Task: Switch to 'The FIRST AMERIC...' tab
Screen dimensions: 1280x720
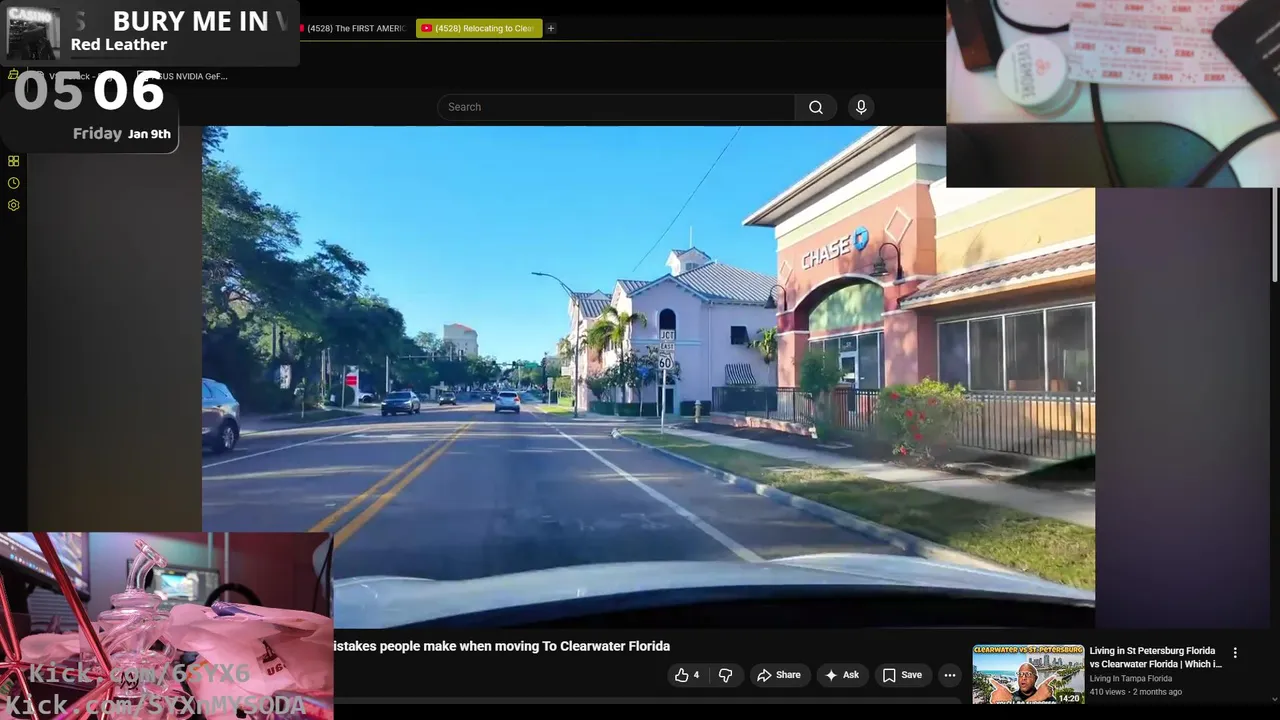Action: pyautogui.click(x=351, y=28)
